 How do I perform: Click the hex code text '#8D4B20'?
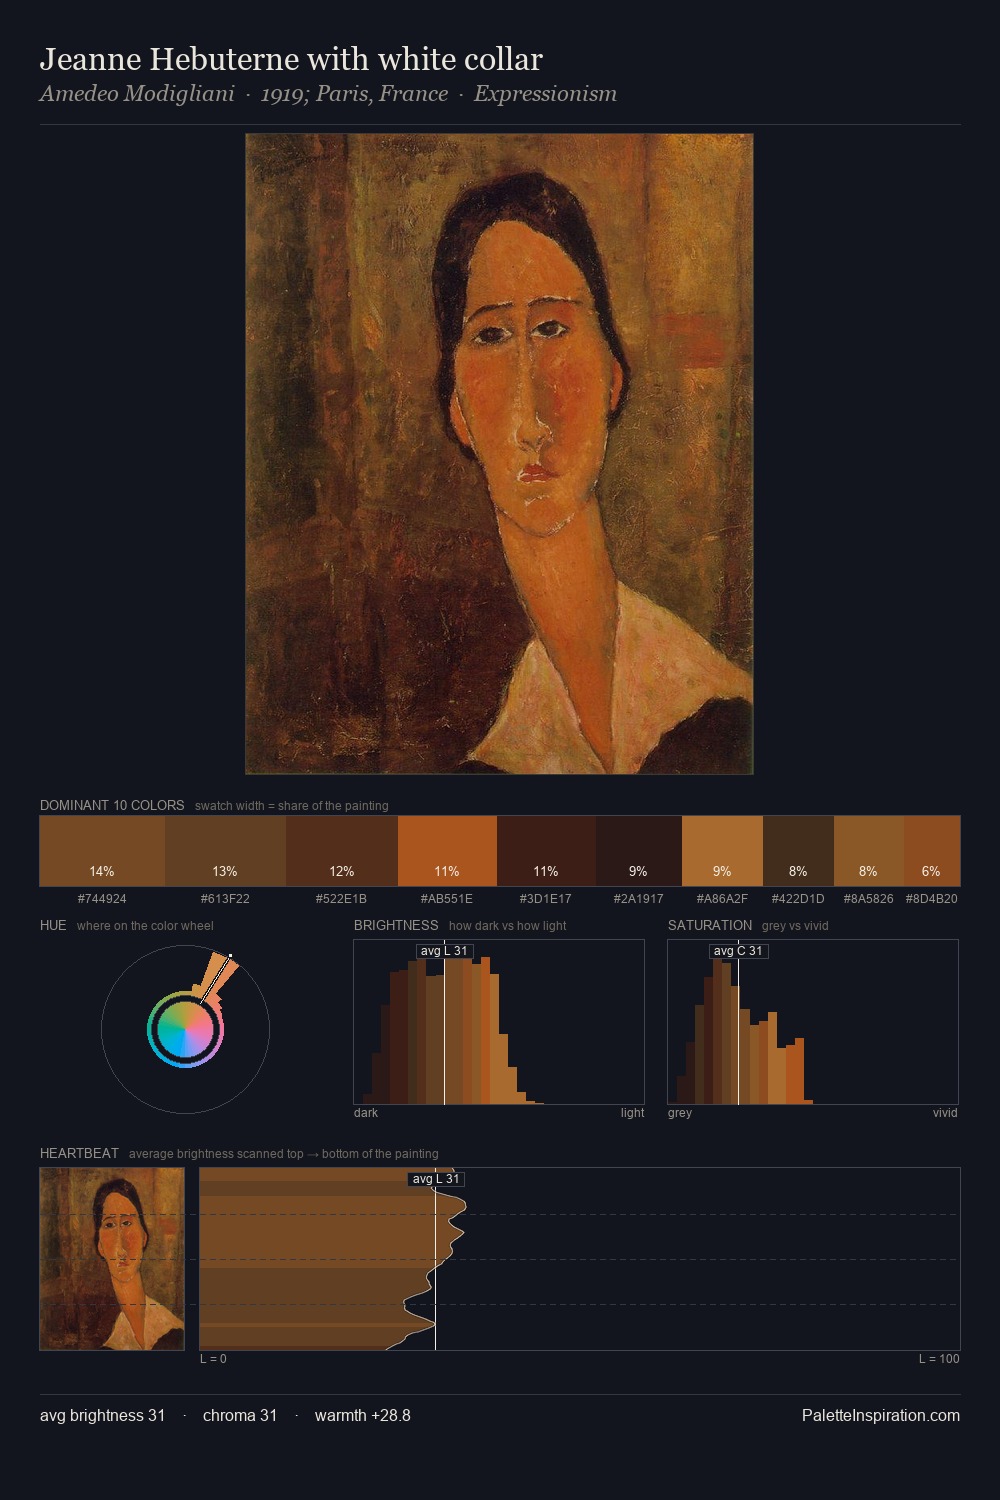coord(932,899)
